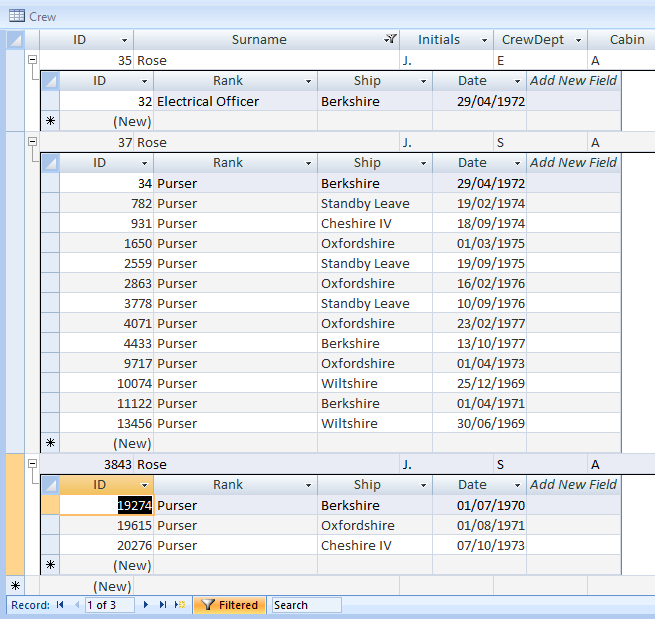
Task: Click 'Oxfordshire' cell in row 19615
Action: (x=375, y=525)
